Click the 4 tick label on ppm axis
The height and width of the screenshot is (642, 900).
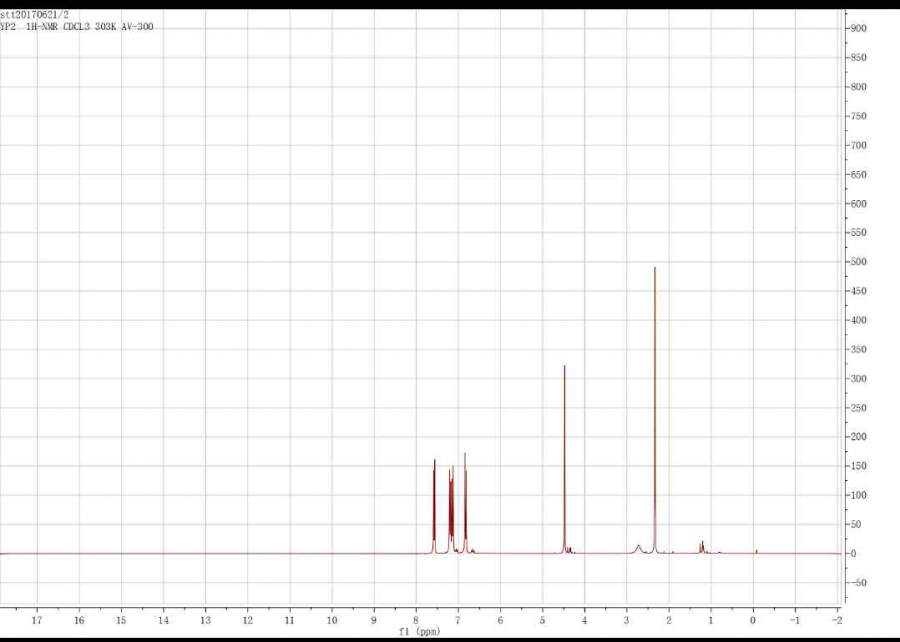pyautogui.click(x=584, y=620)
